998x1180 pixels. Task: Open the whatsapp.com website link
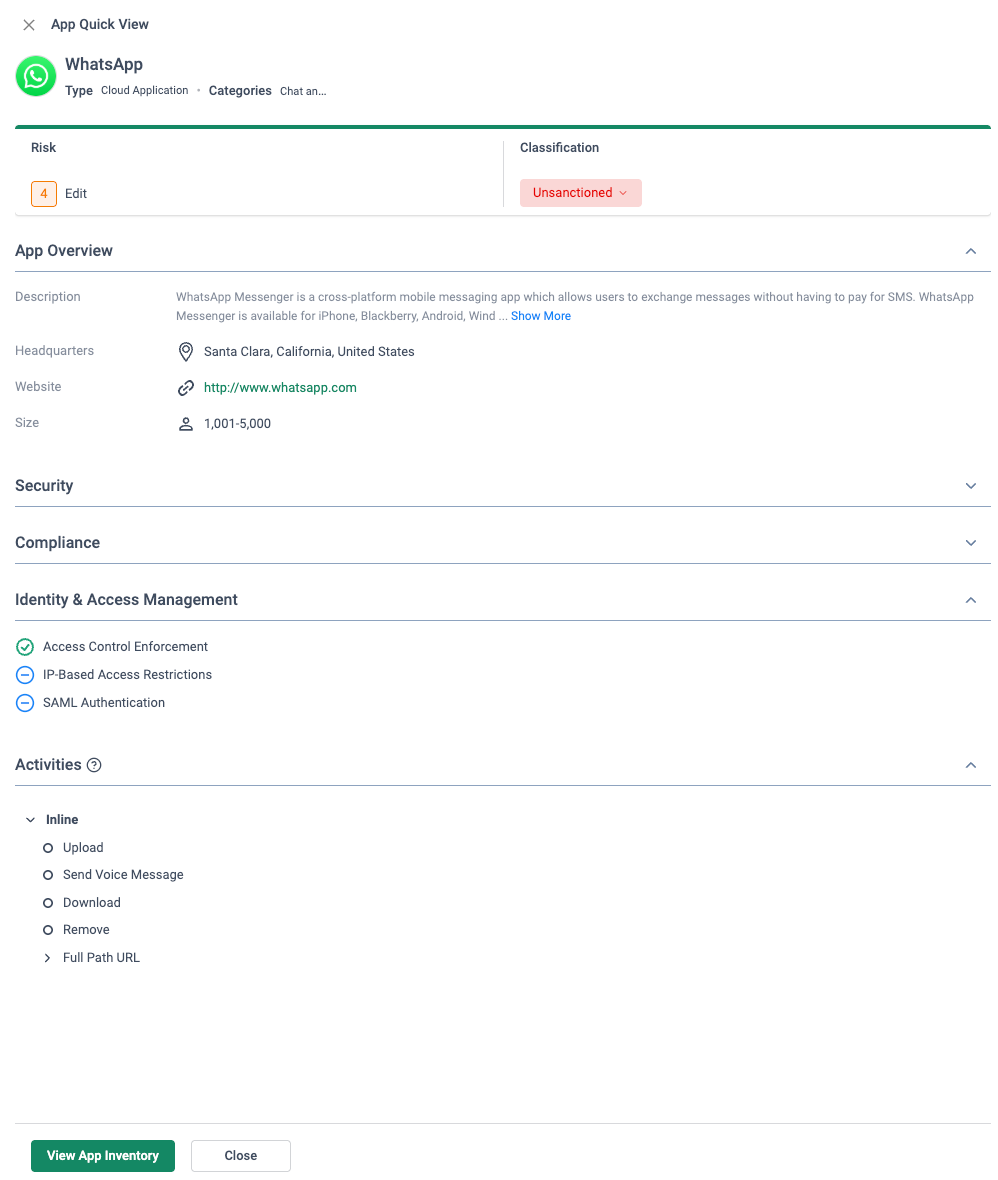(280, 388)
